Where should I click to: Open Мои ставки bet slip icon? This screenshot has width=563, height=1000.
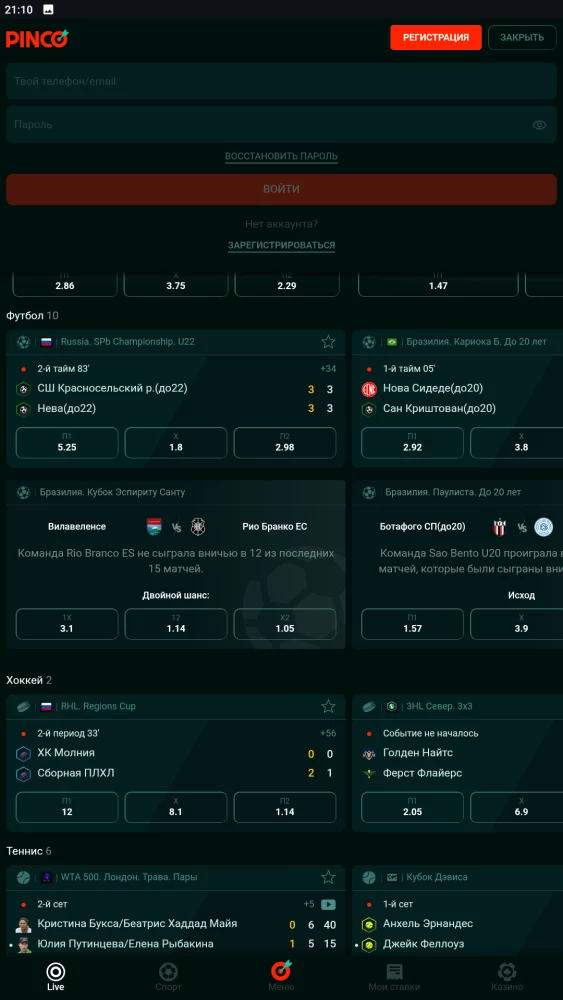(x=394, y=976)
